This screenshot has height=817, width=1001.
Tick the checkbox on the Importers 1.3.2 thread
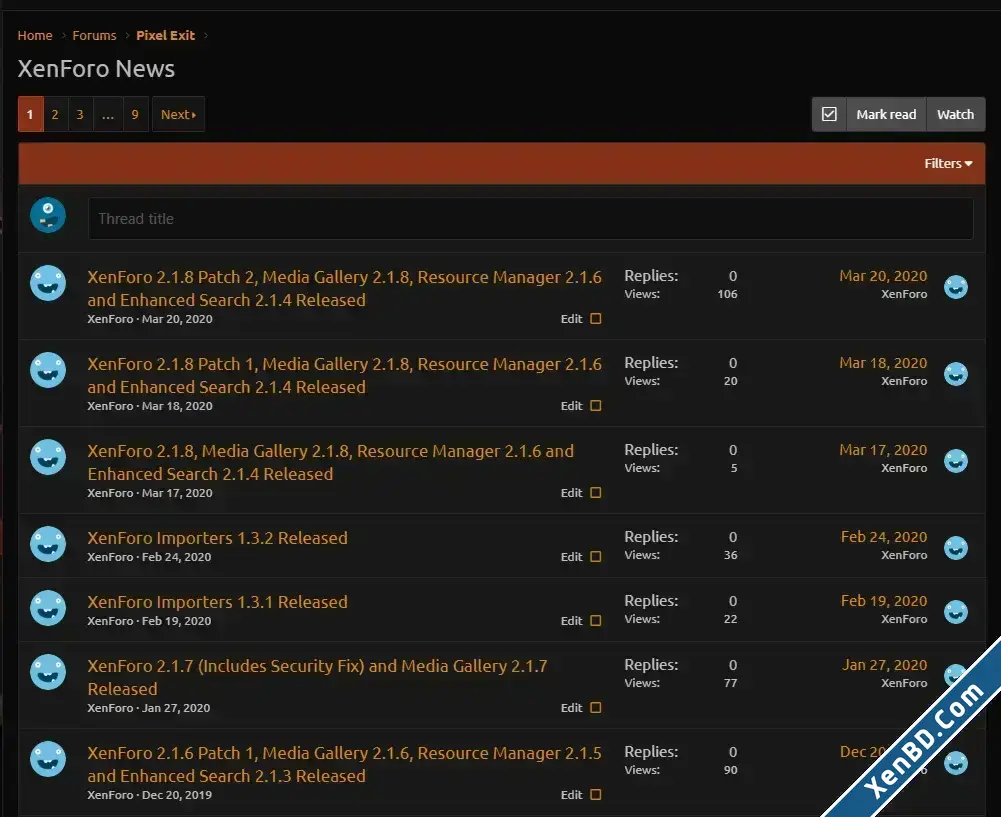tap(596, 557)
